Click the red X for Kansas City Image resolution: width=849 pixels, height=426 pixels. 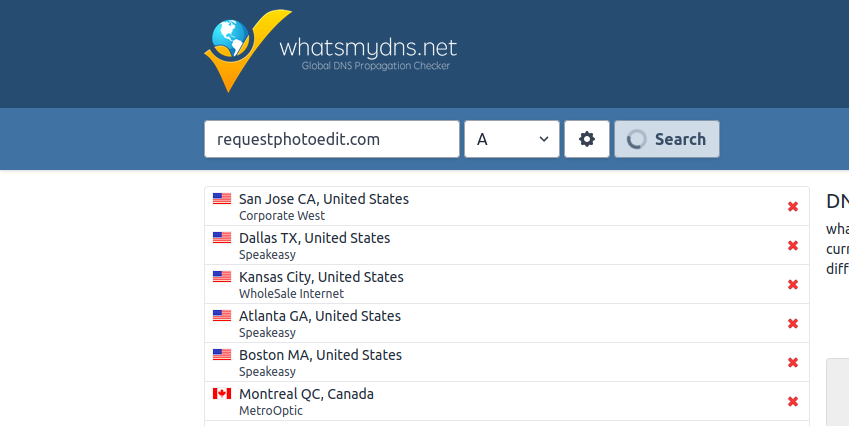click(793, 284)
